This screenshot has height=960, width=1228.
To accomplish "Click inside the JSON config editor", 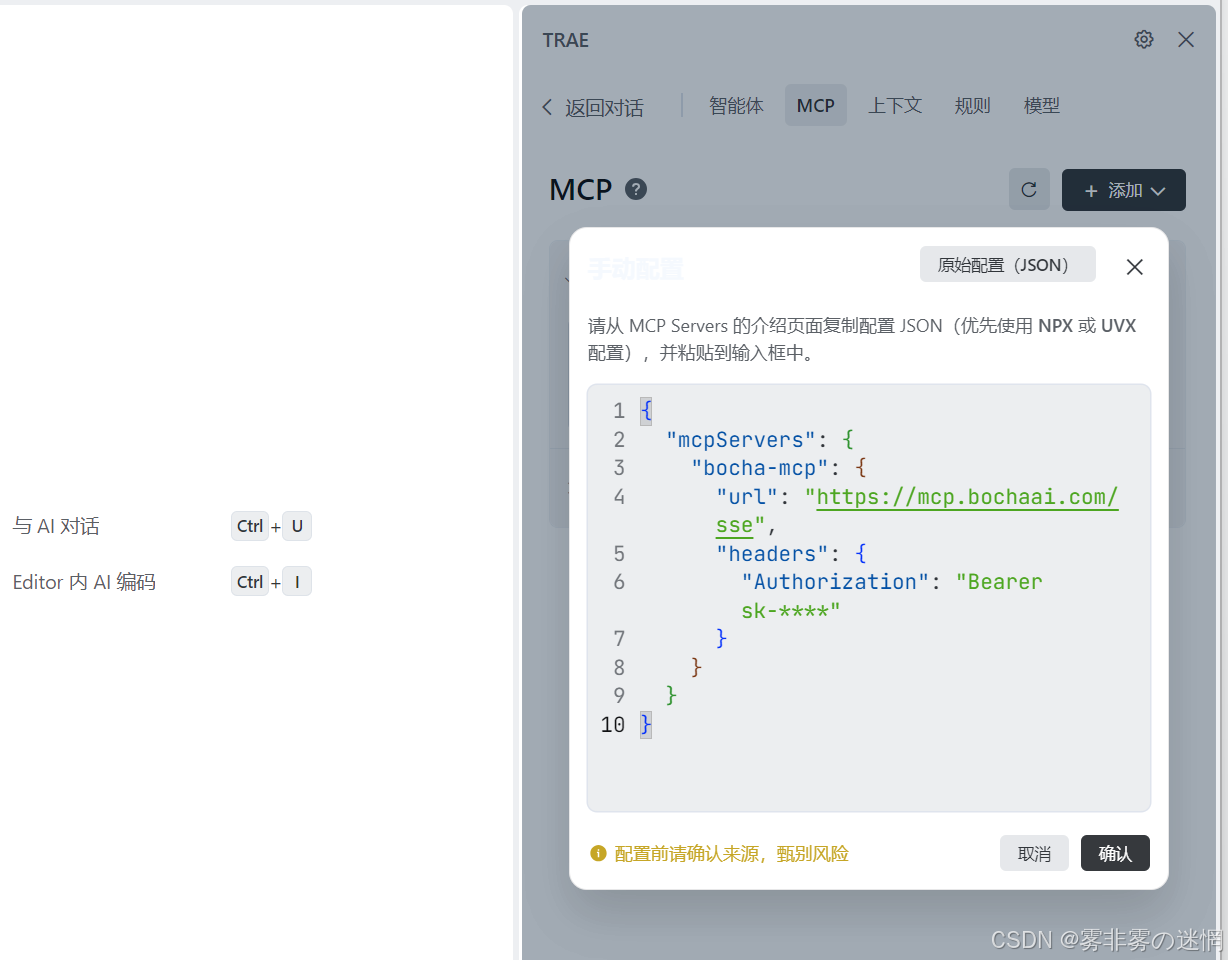I will coord(869,598).
